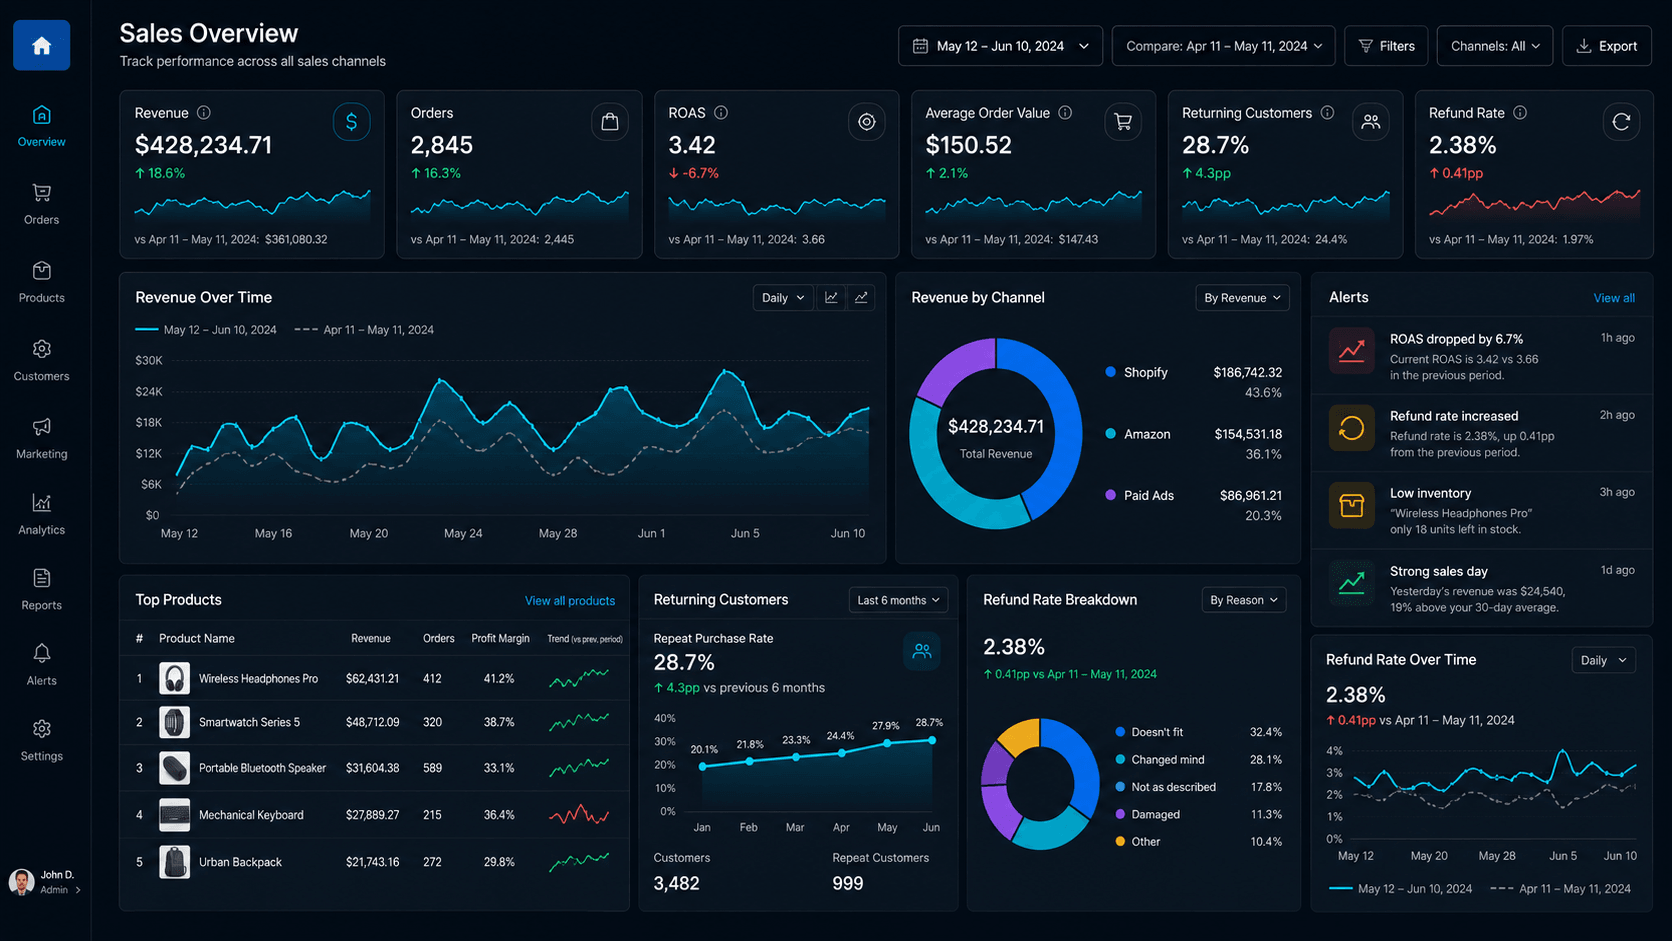1672x941 pixels.
Task: Click the Urban Backpack product name
Action: click(240, 862)
